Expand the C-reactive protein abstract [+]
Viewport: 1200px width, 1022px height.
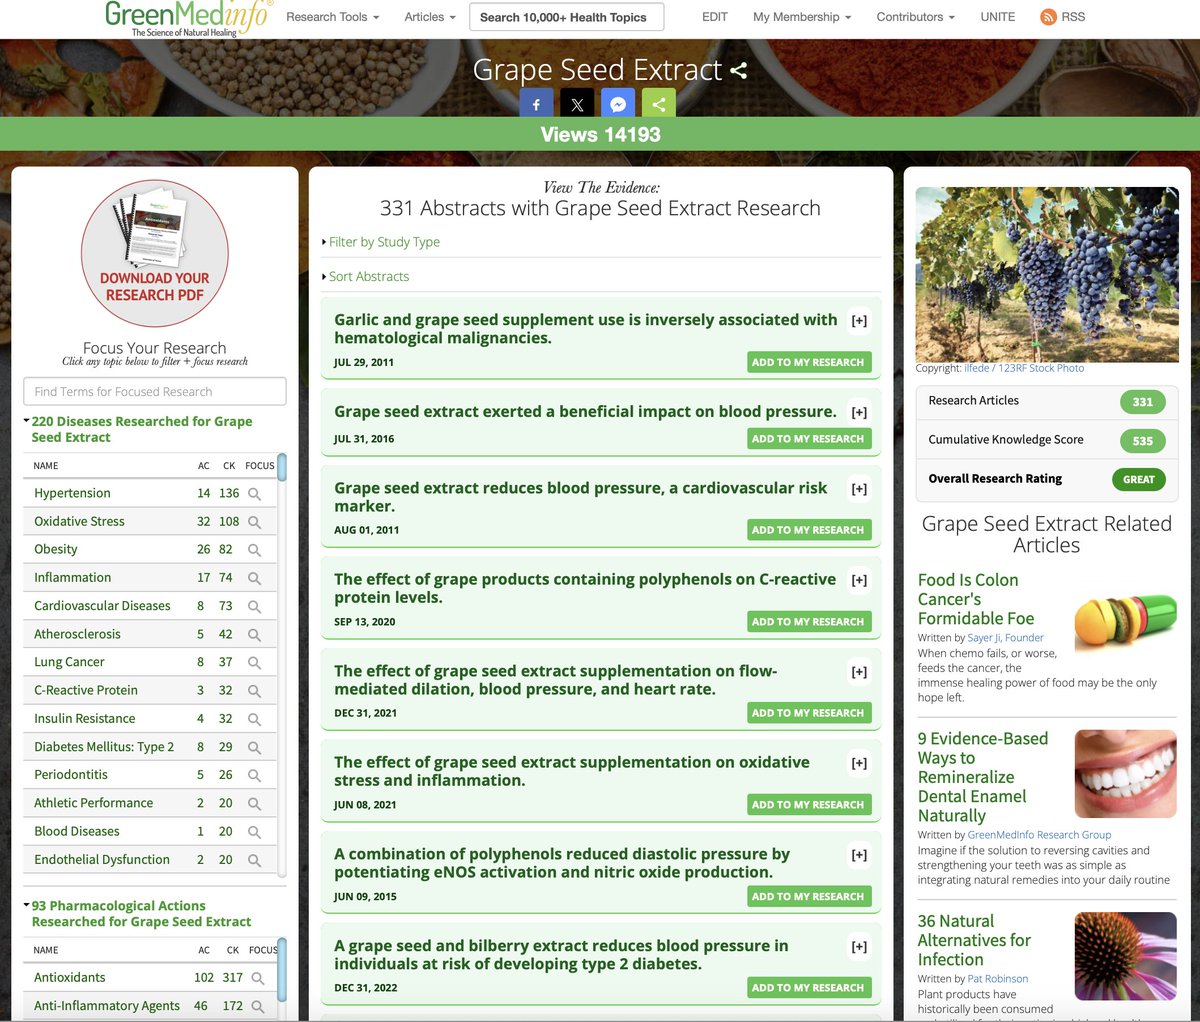859,580
